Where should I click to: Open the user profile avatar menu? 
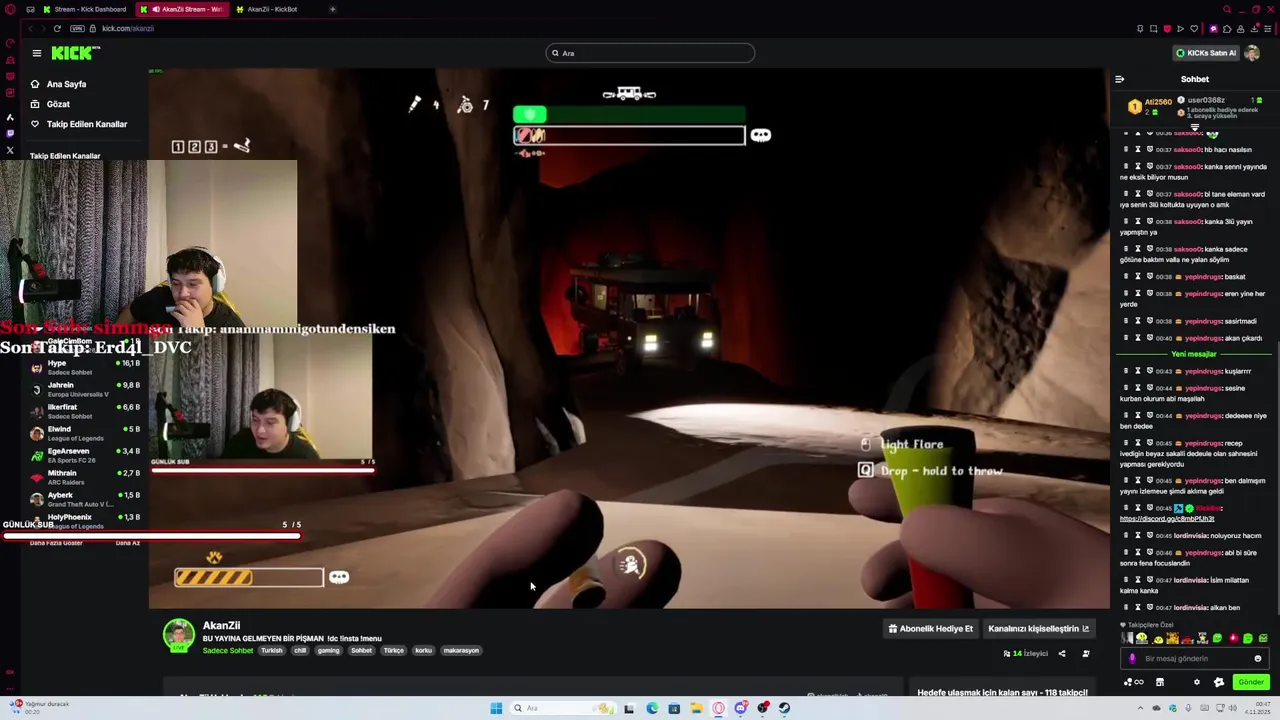click(1252, 53)
